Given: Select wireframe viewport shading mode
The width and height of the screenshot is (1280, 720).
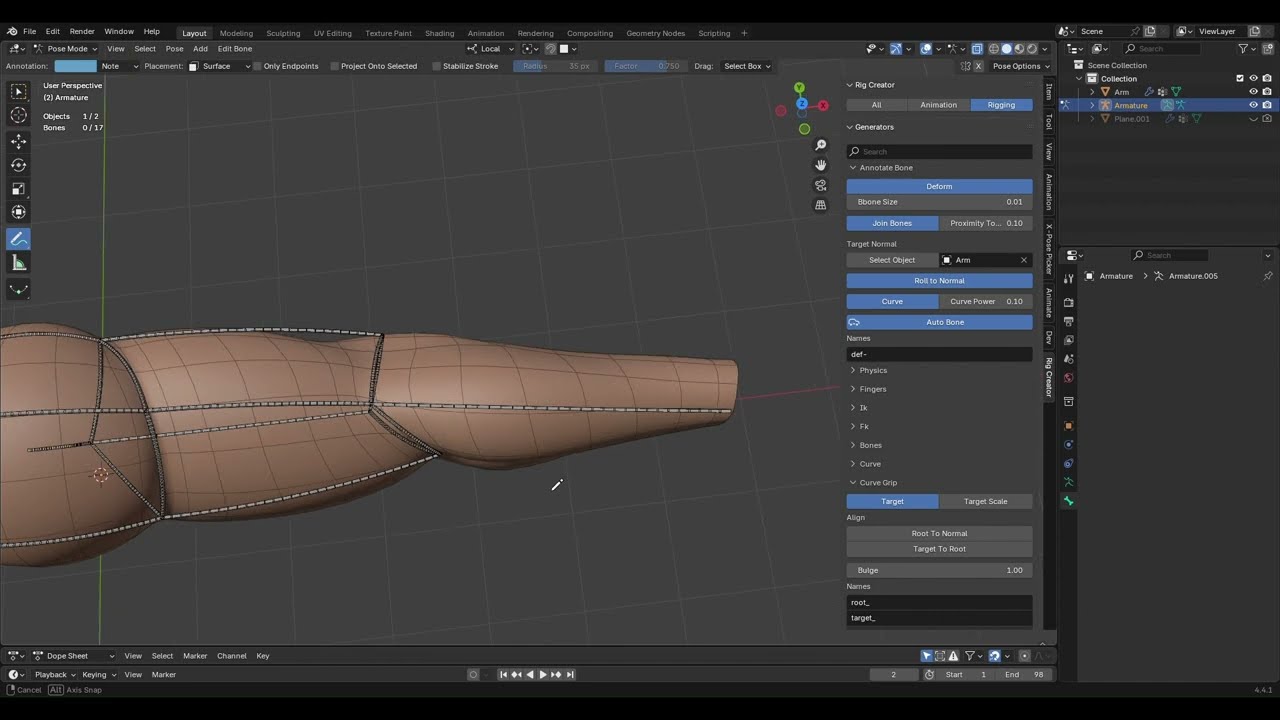Looking at the screenshot, I should pos(994,48).
